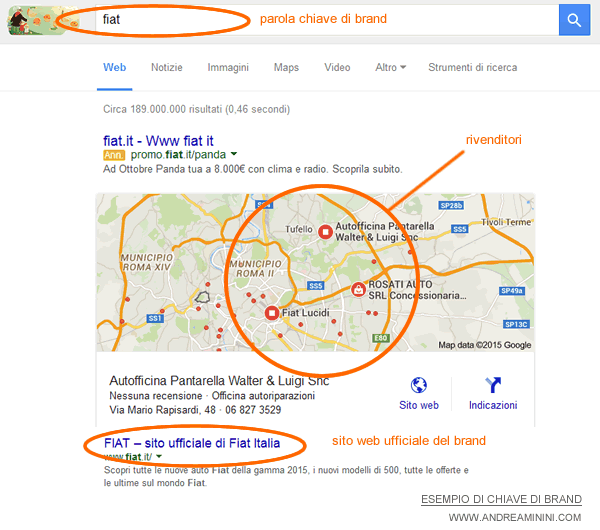600x530 pixels.
Task: Open the Maps search tab
Action: coord(286,67)
